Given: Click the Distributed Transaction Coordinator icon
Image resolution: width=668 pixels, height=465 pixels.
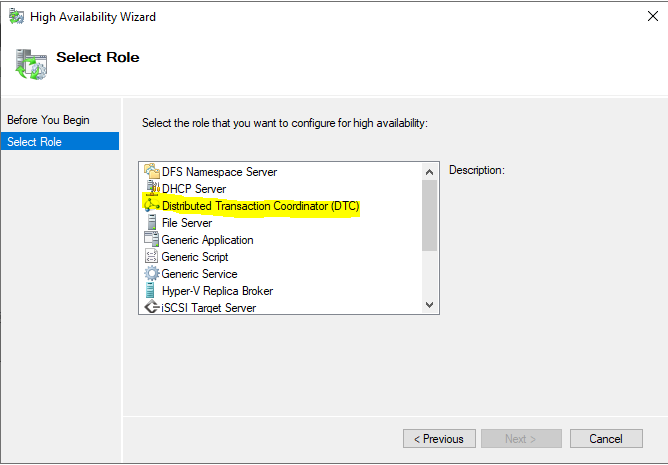Looking at the screenshot, I should click(152, 205).
